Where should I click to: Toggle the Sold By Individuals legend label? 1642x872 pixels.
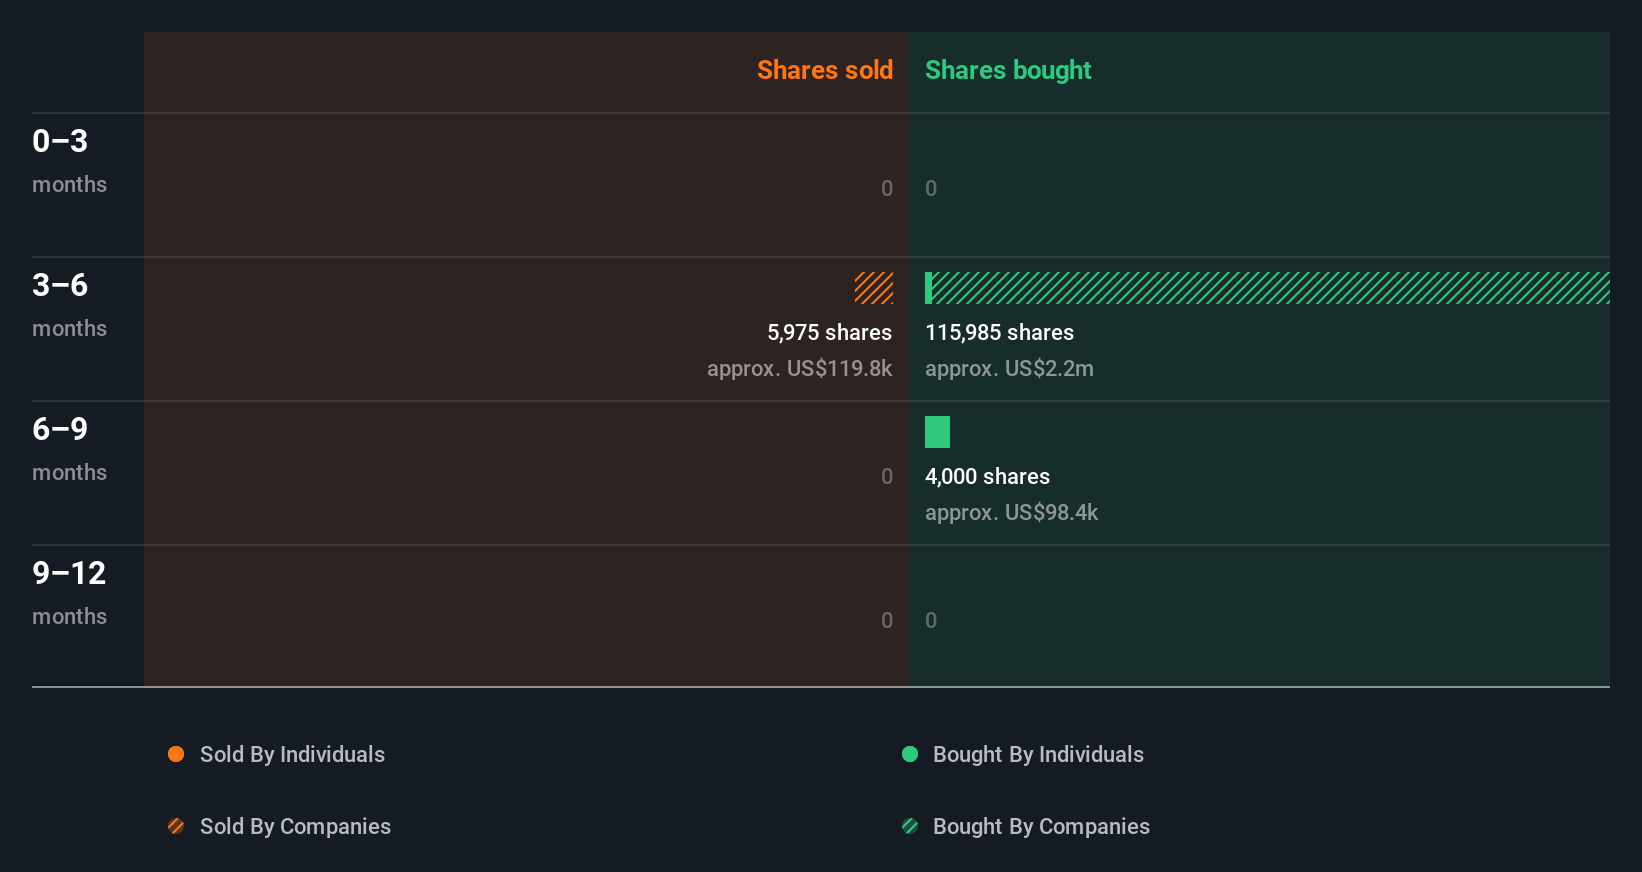coord(292,754)
